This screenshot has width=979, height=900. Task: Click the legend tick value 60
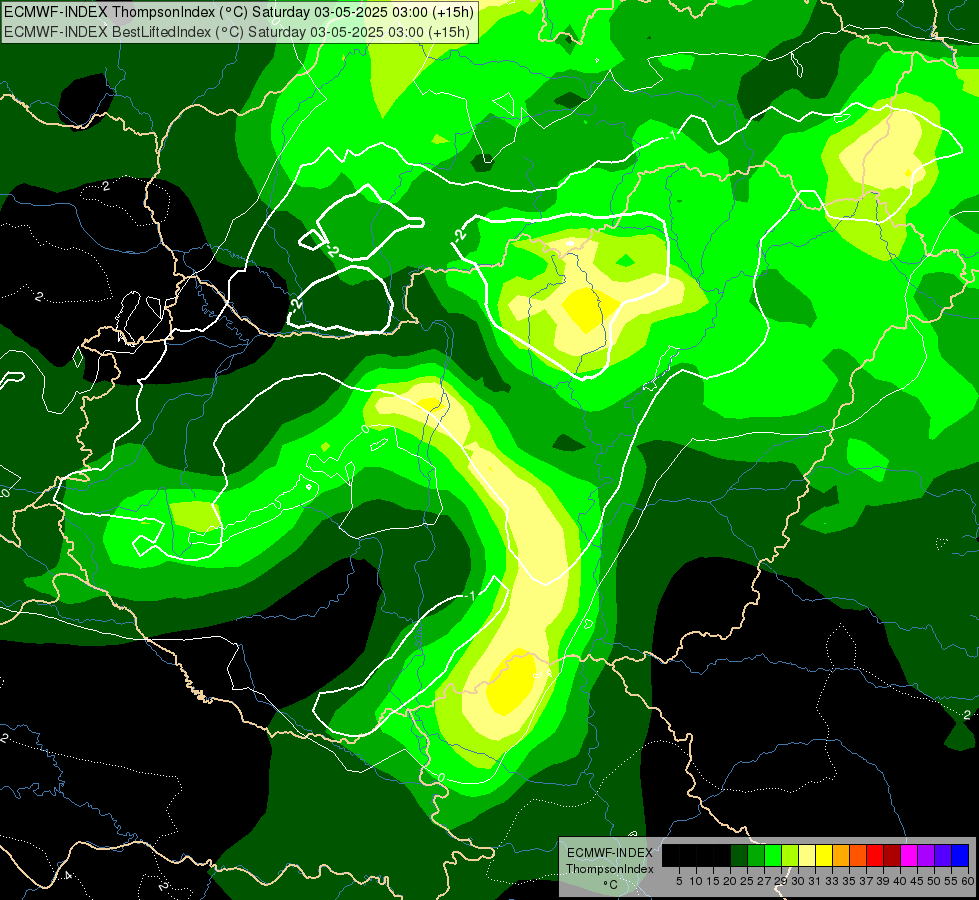[x=968, y=881]
